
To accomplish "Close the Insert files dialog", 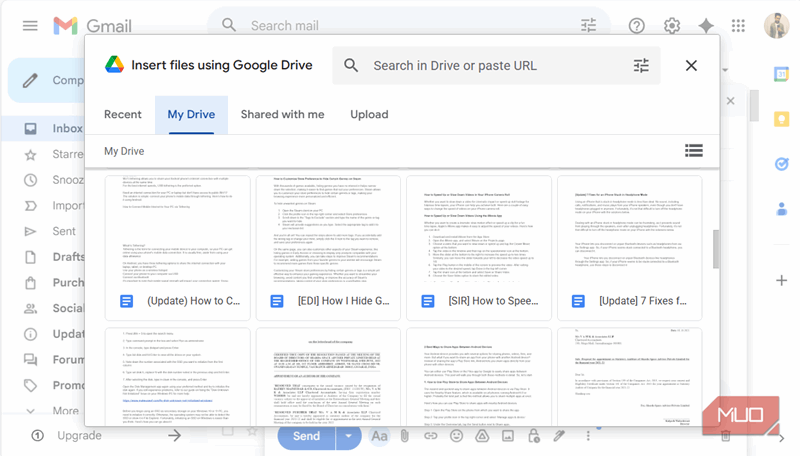I will pyautogui.click(x=691, y=66).
